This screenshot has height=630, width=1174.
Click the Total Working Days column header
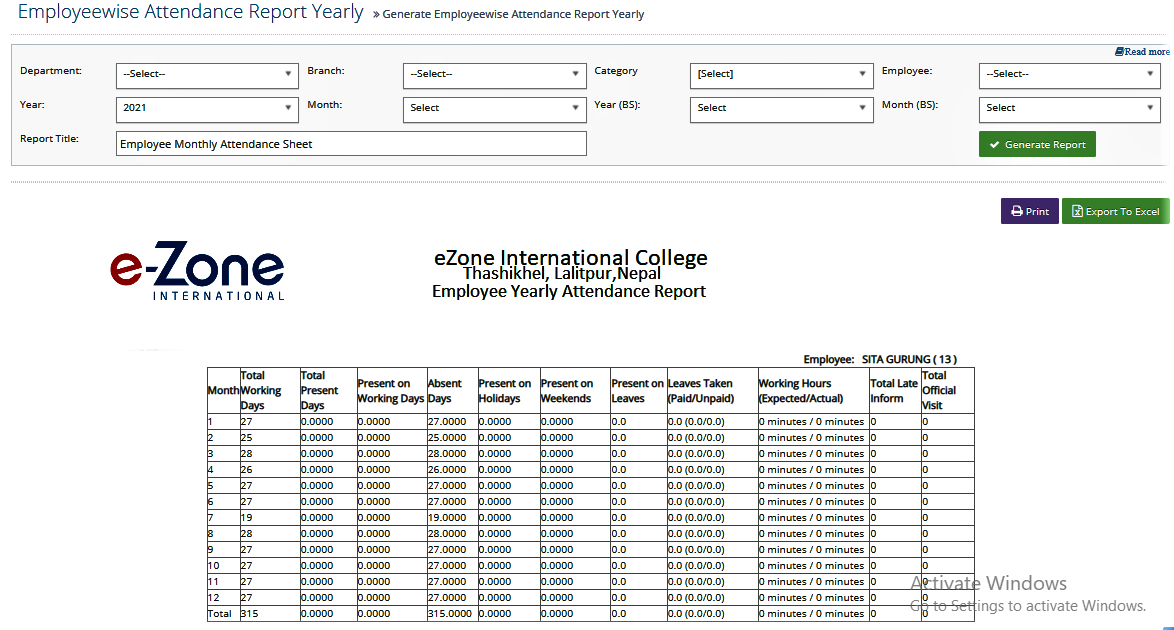point(269,390)
